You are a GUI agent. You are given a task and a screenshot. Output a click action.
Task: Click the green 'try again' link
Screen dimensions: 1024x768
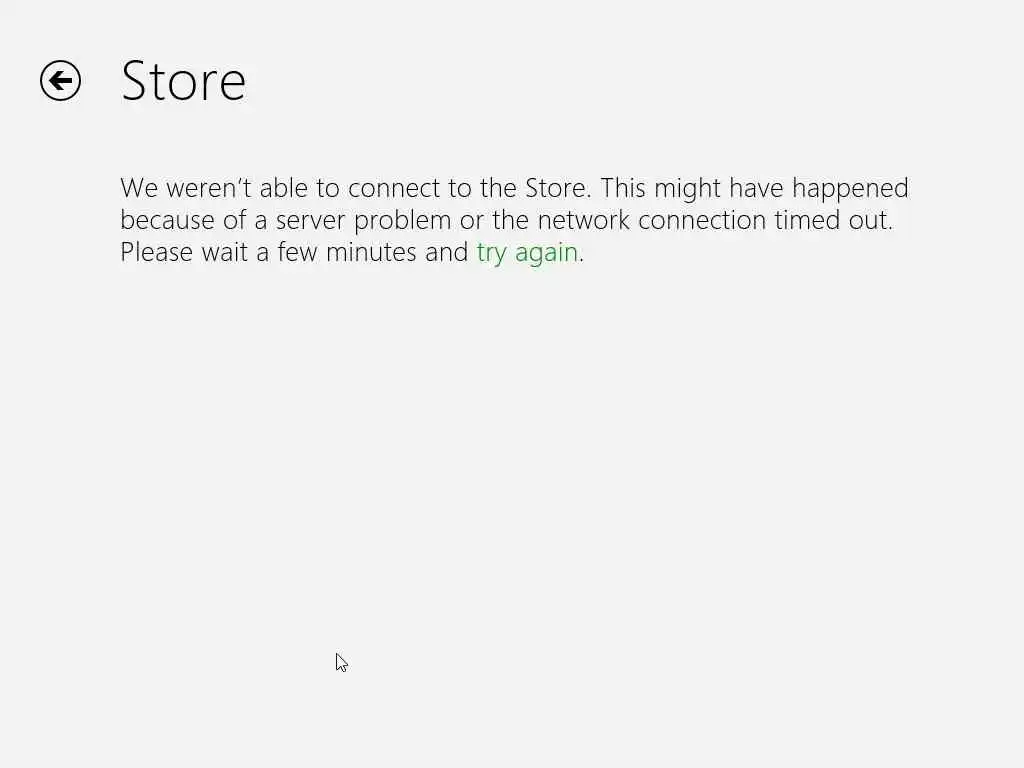(527, 253)
